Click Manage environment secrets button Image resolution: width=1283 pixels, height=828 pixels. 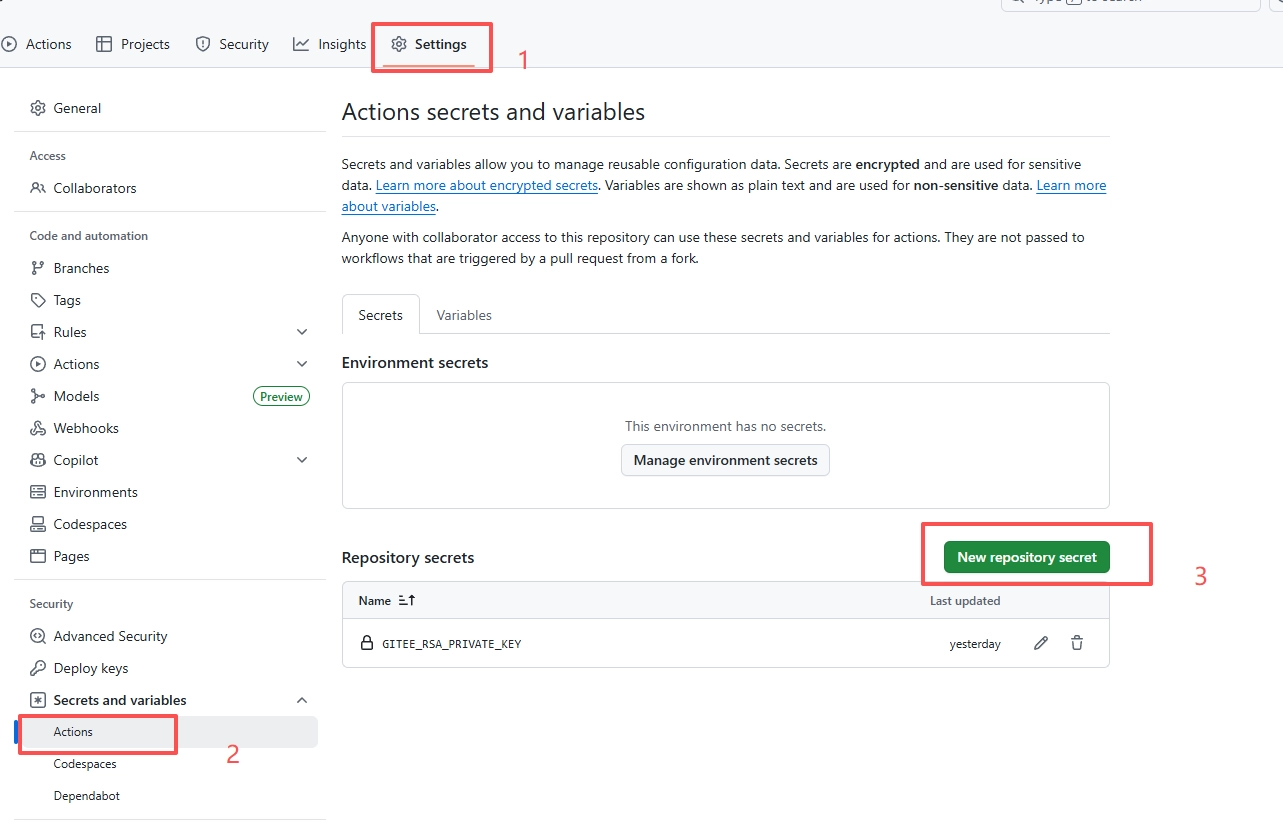725,460
